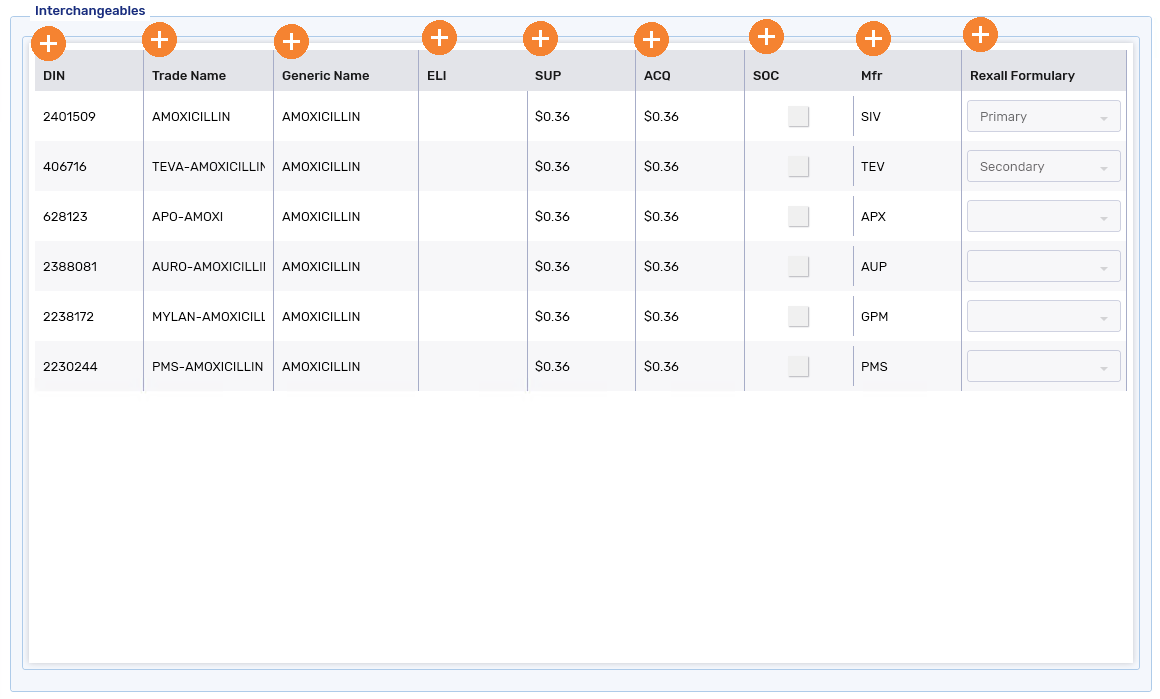Click the orange plus above DIN column
The width and height of the screenshot is (1160, 699).
tap(49, 44)
